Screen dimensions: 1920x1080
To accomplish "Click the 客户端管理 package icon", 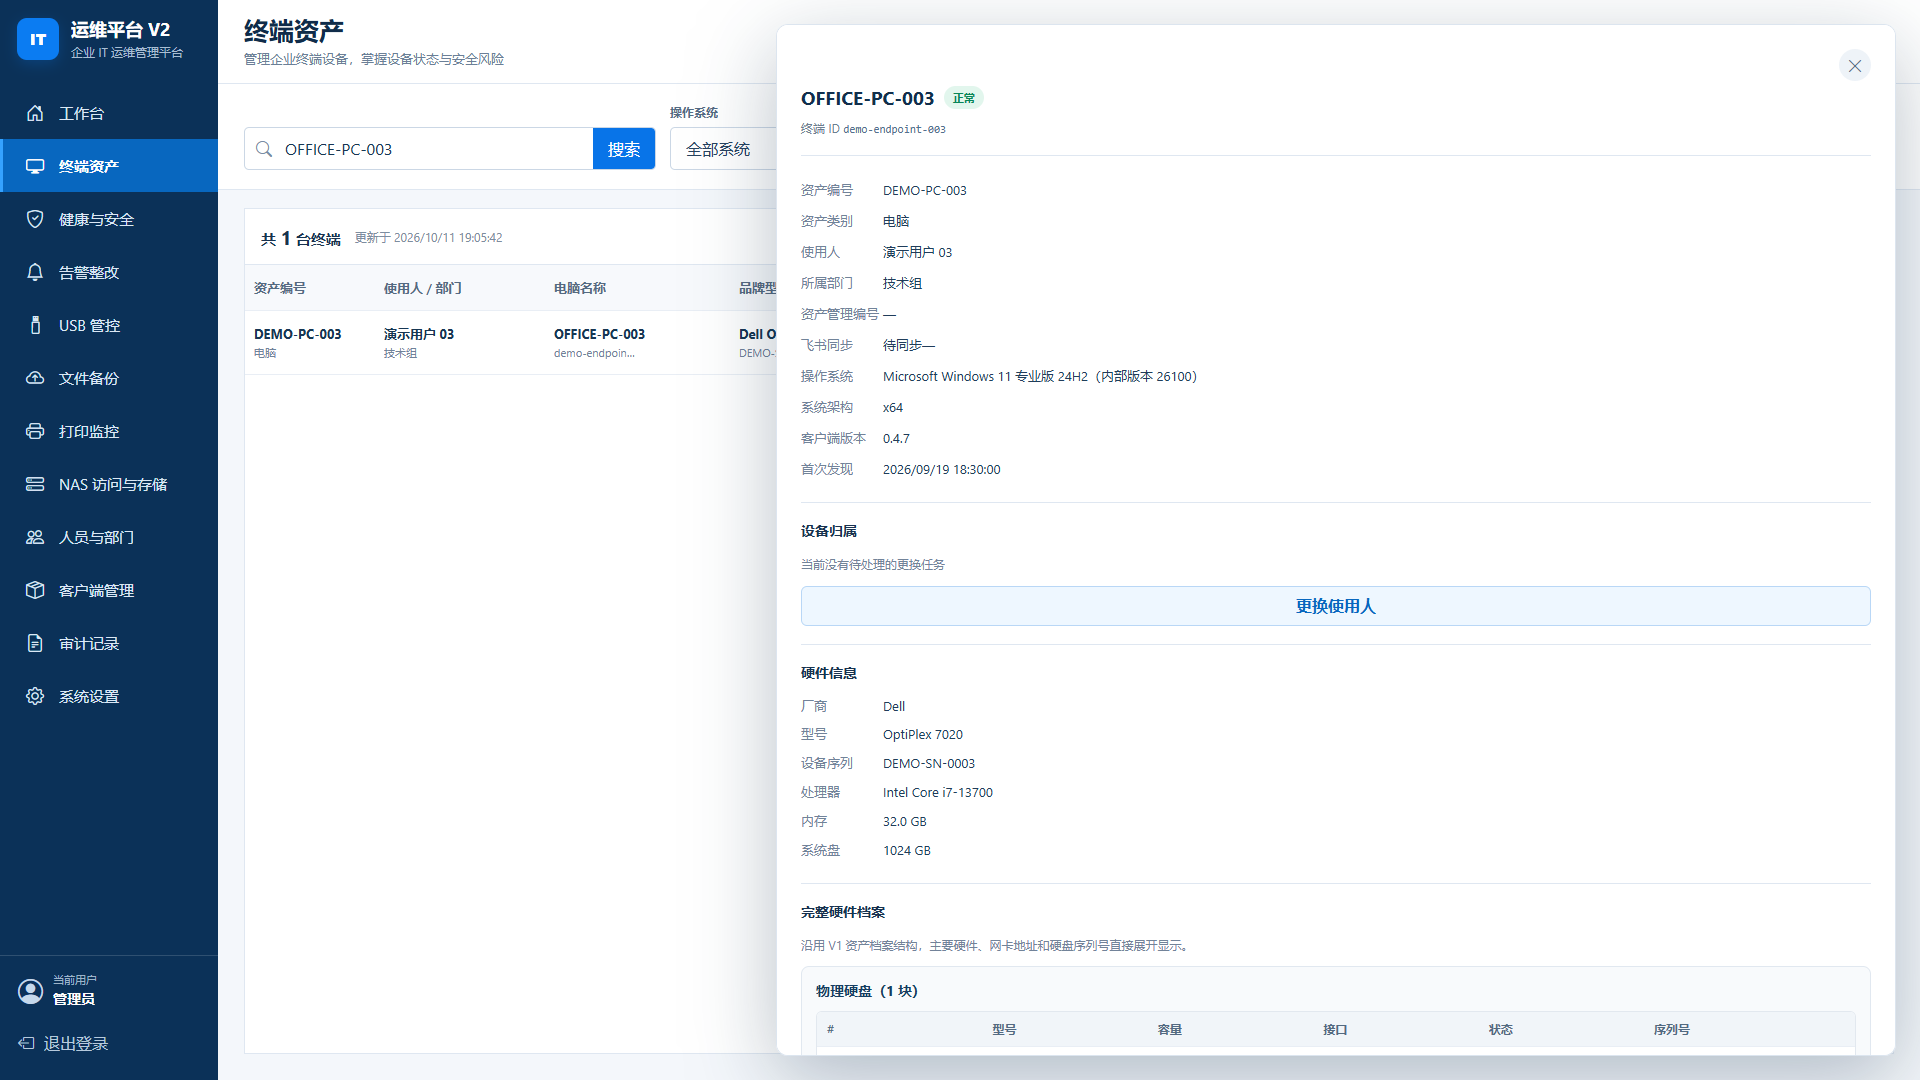I will (35, 590).
